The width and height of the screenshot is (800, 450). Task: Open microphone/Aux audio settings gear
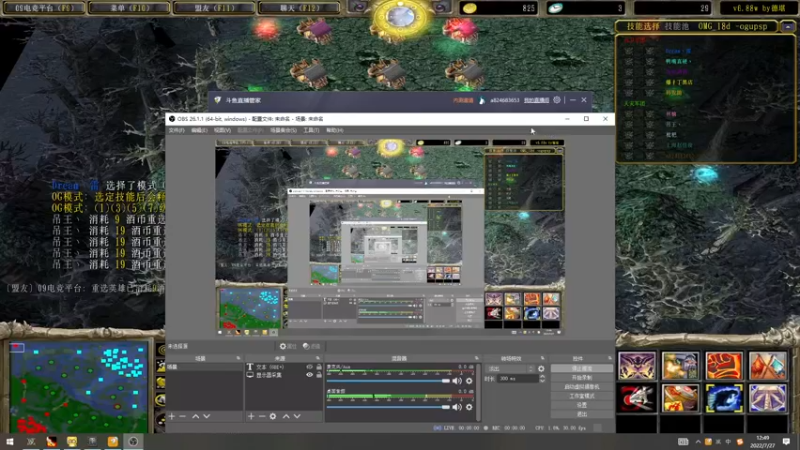469,381
